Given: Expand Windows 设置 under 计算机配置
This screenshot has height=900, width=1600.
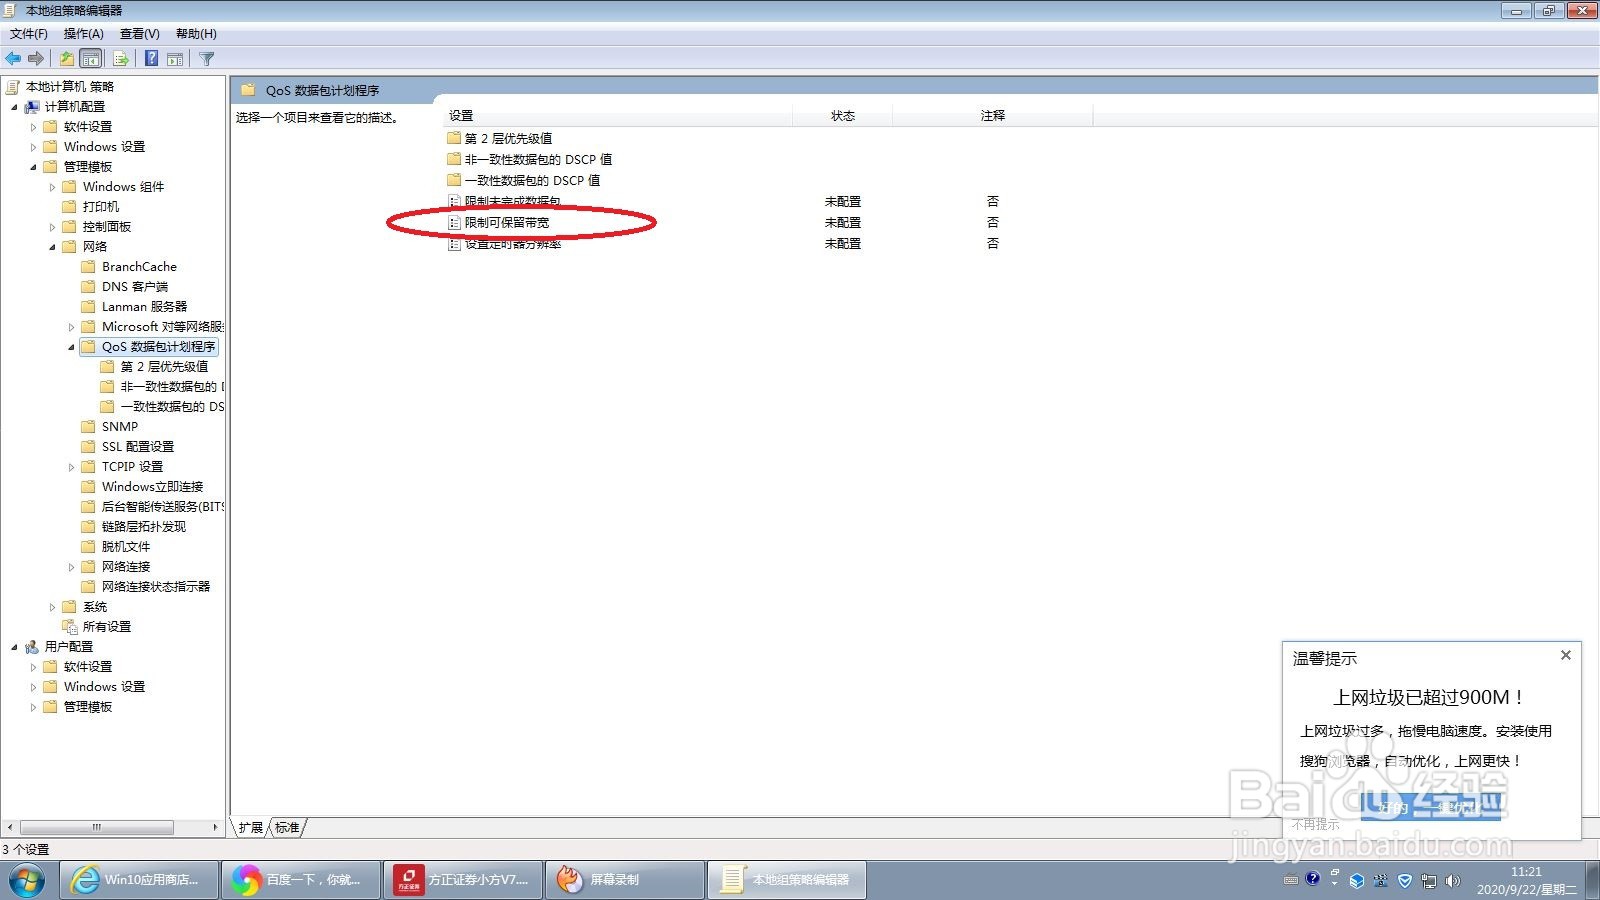Looking at the screenshot, I should [x=33, y=147].
